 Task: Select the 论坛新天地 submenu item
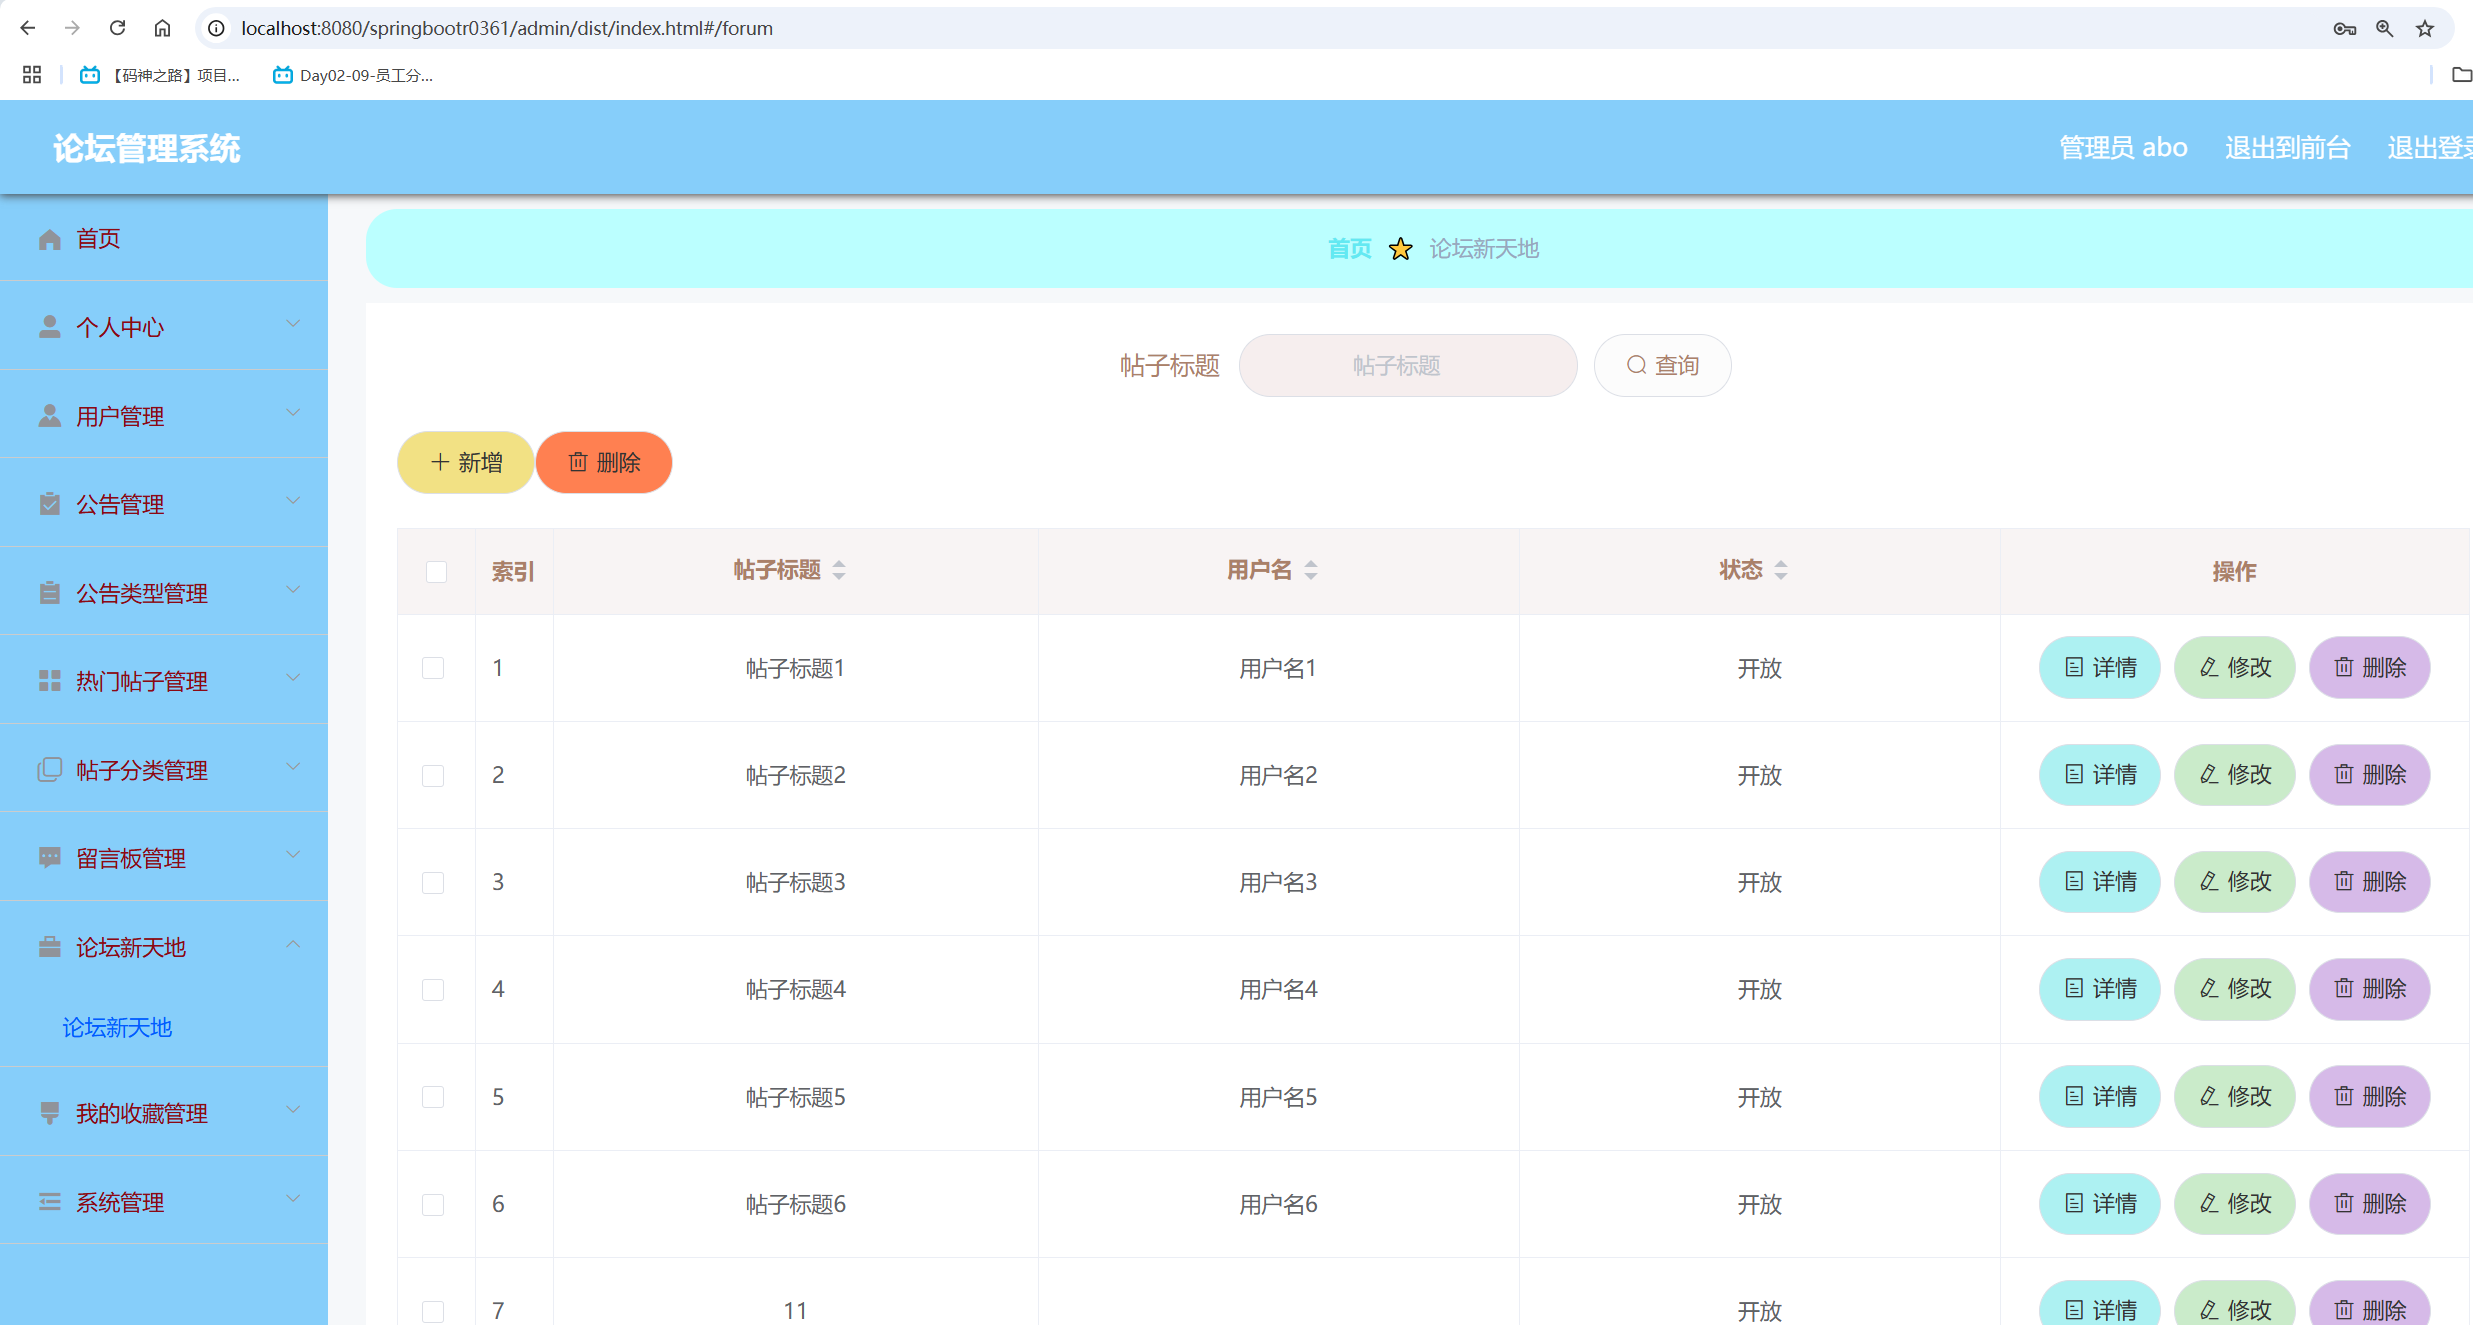117,1027
